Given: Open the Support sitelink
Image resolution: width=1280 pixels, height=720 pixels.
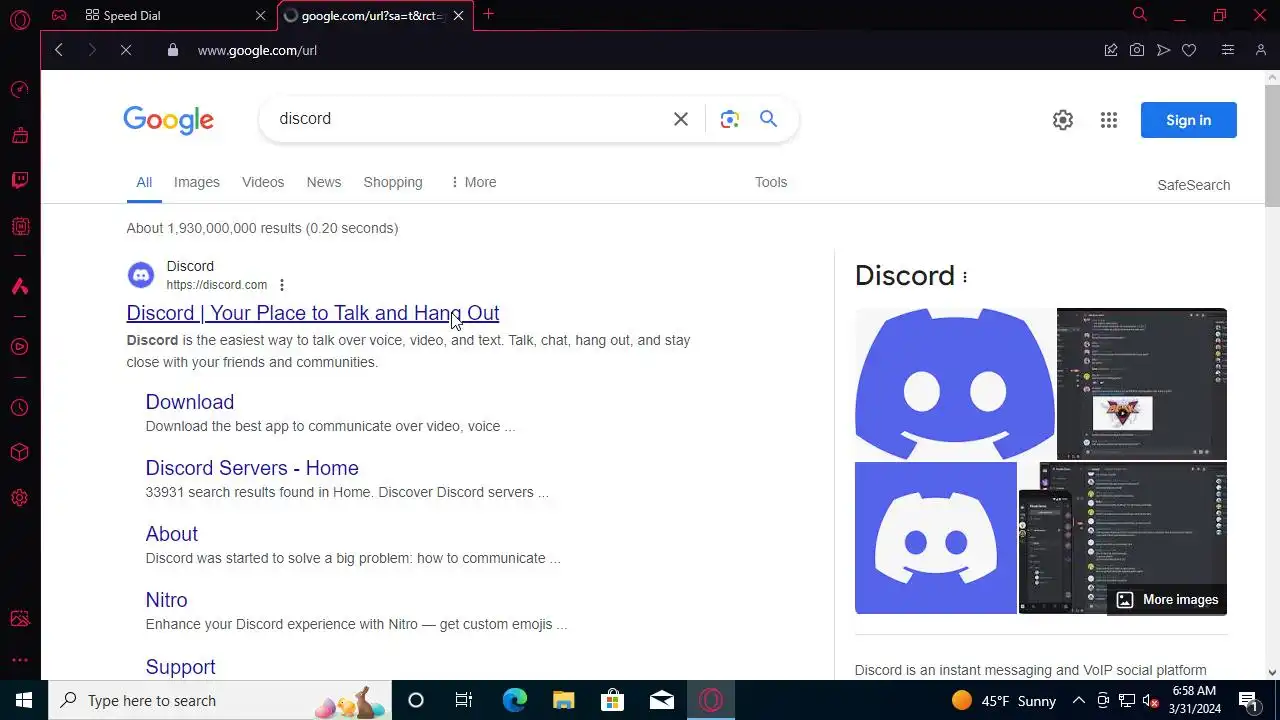Looking at the screenshot, I should click(x=180, y=667).
